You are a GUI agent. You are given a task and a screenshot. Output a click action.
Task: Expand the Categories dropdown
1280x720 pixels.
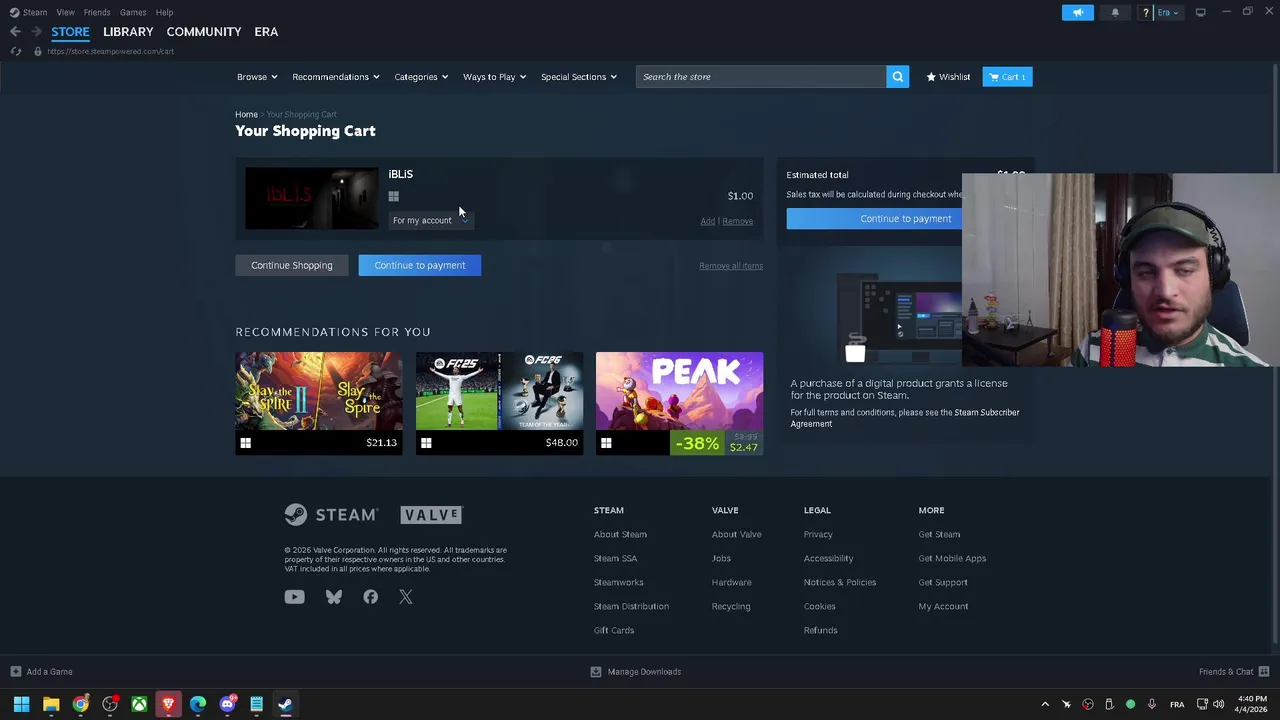click(x=421, y=77)
